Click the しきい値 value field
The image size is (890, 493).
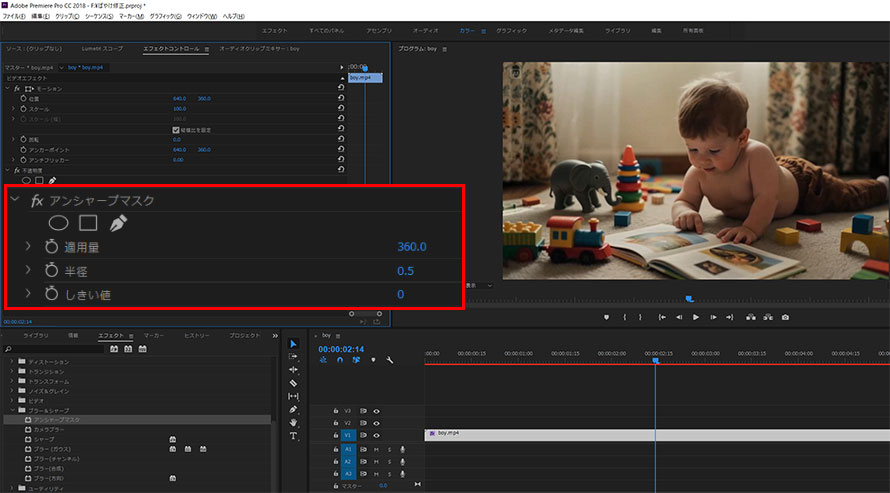pyautogui.click(x=400, y=294)
